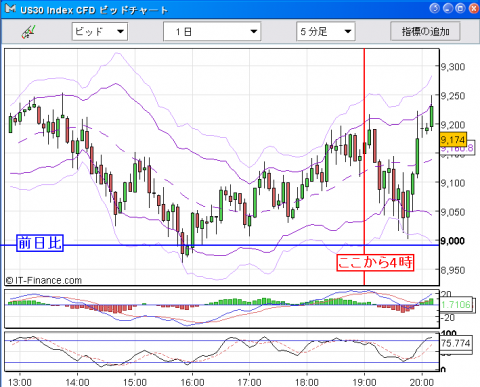
Task: Open the 5分足 timeframe dropdown
Action: pyautogui.click(x=326, y=32)
